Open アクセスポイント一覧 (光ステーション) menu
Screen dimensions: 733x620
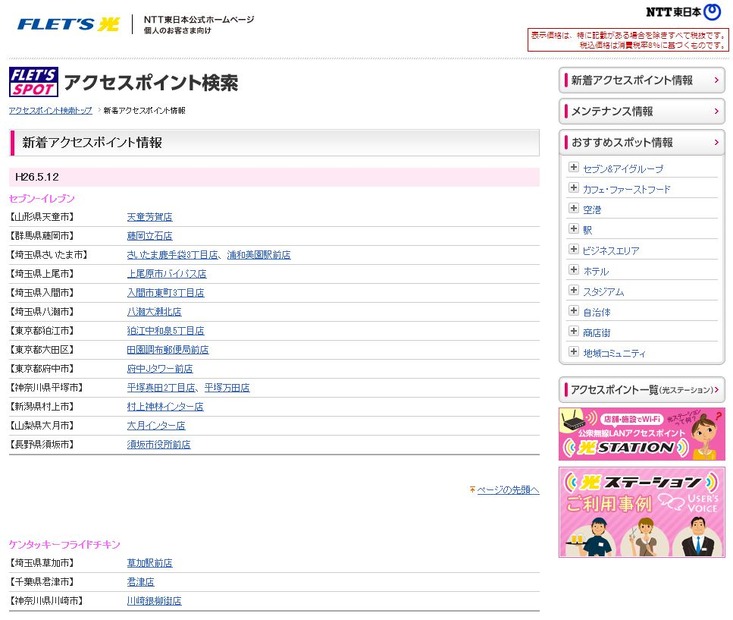642,389
